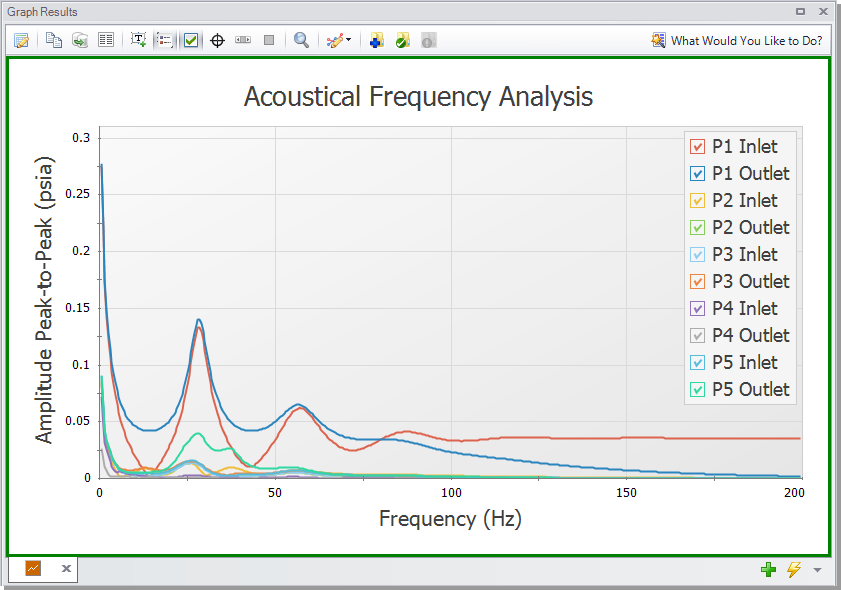841x590 pixels.
Task: Toggle the P3 Outlet legend checkbox
Action: point(698,282)
